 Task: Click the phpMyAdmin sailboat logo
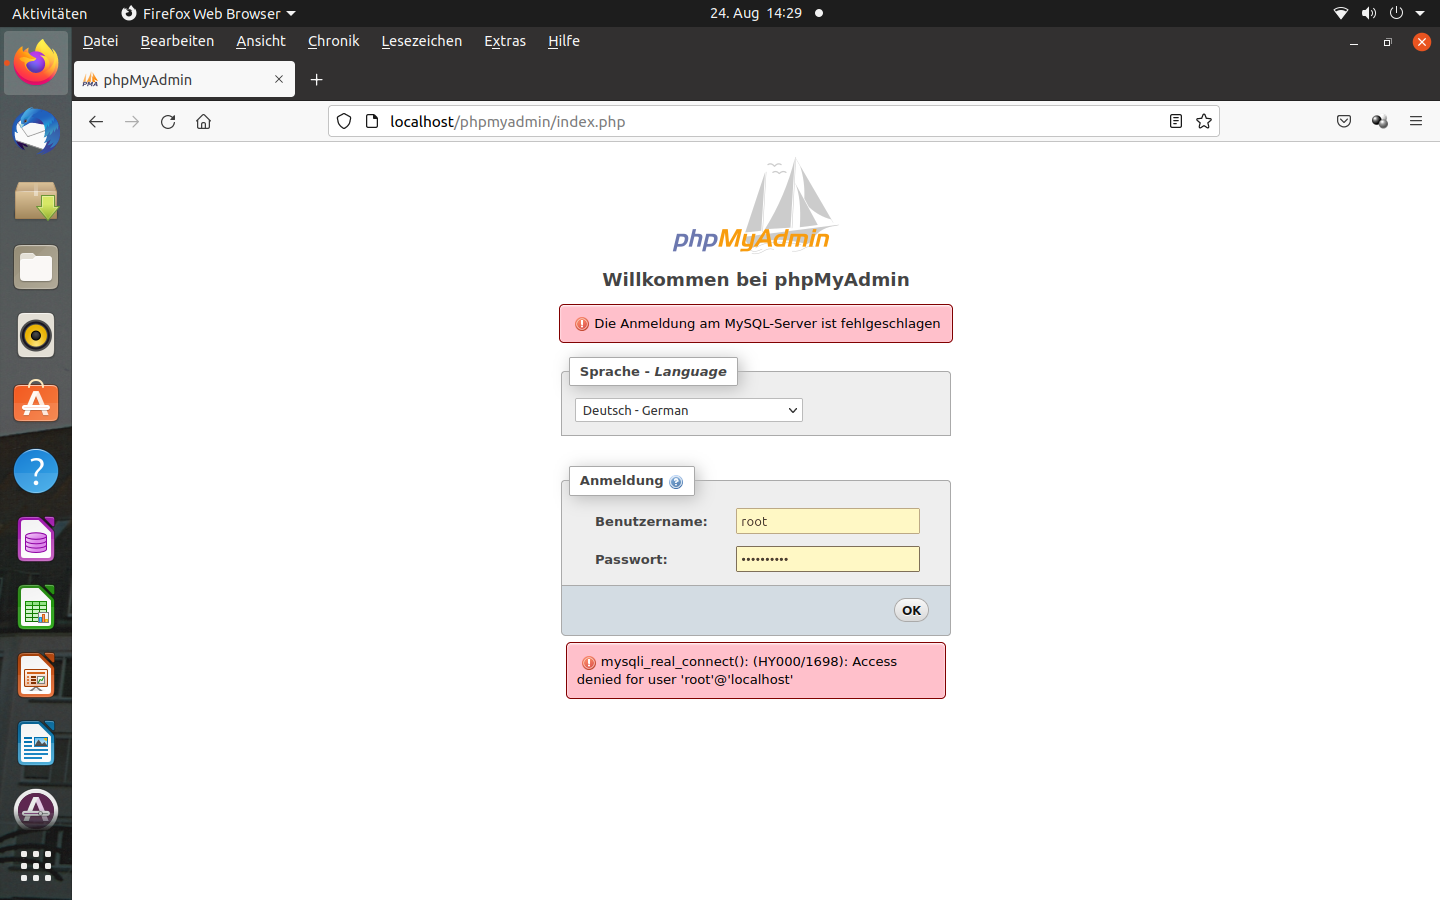(x=754, y=204)
